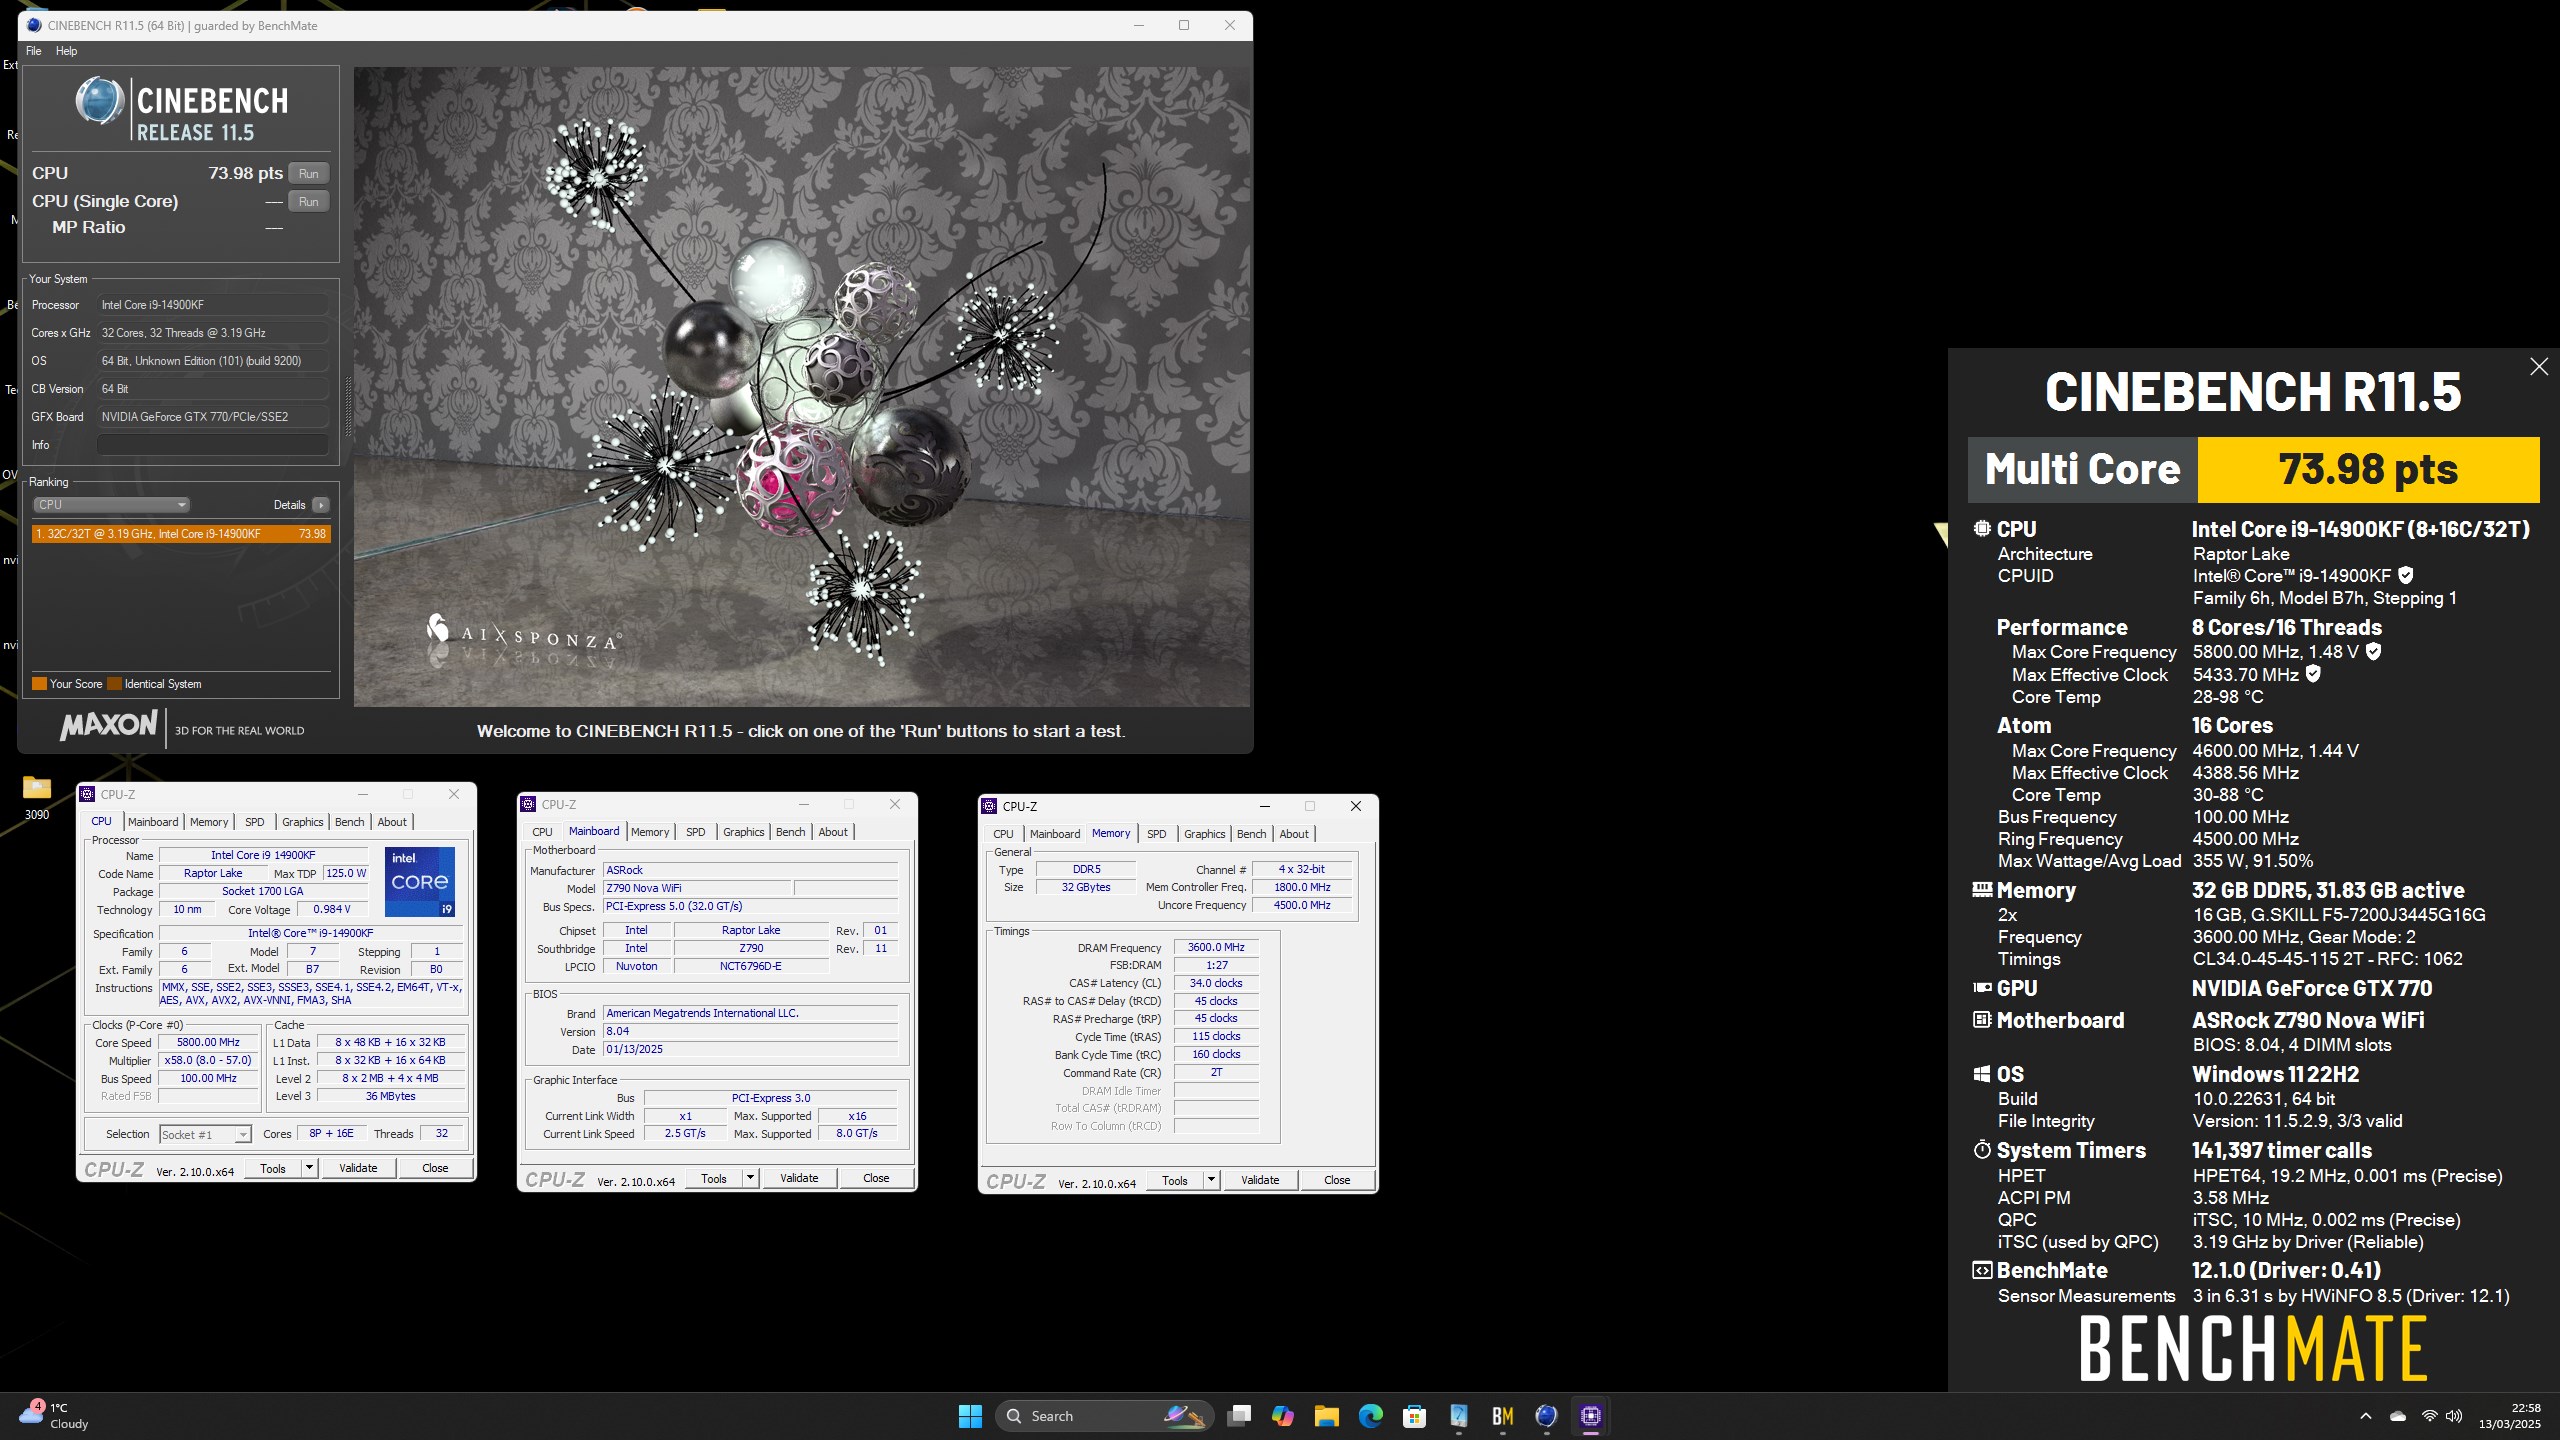Click Validate in right CPU-Z window

(1260, 1180)
